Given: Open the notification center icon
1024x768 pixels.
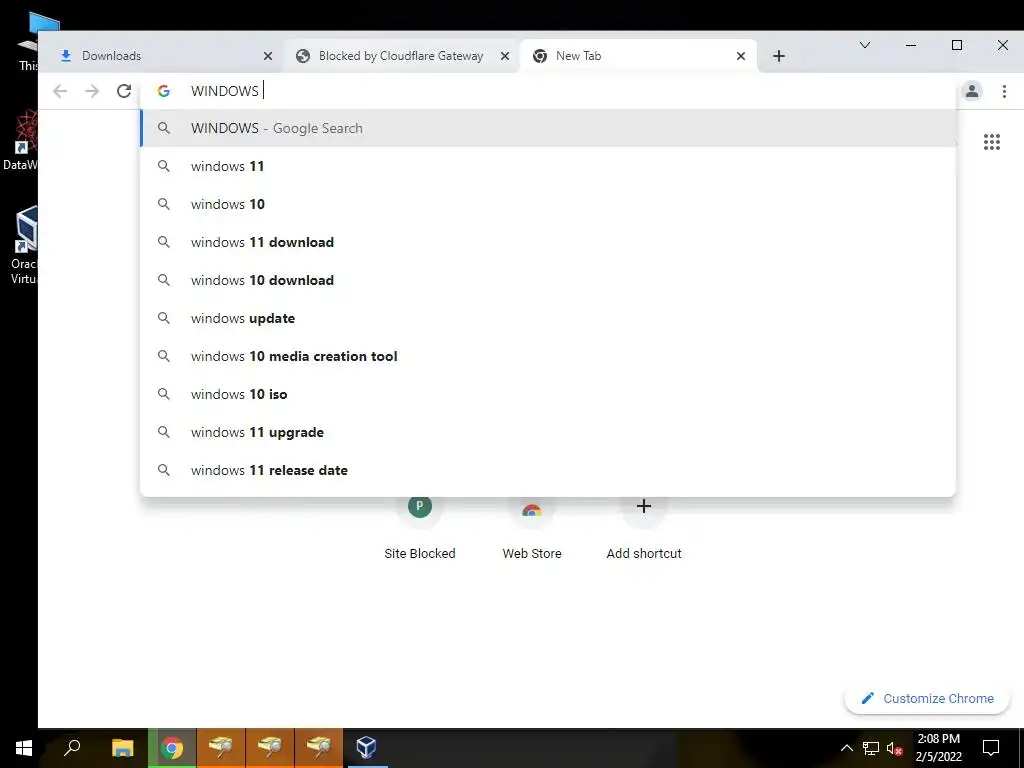Looking at the screenshot, I should tap(991, 748).
